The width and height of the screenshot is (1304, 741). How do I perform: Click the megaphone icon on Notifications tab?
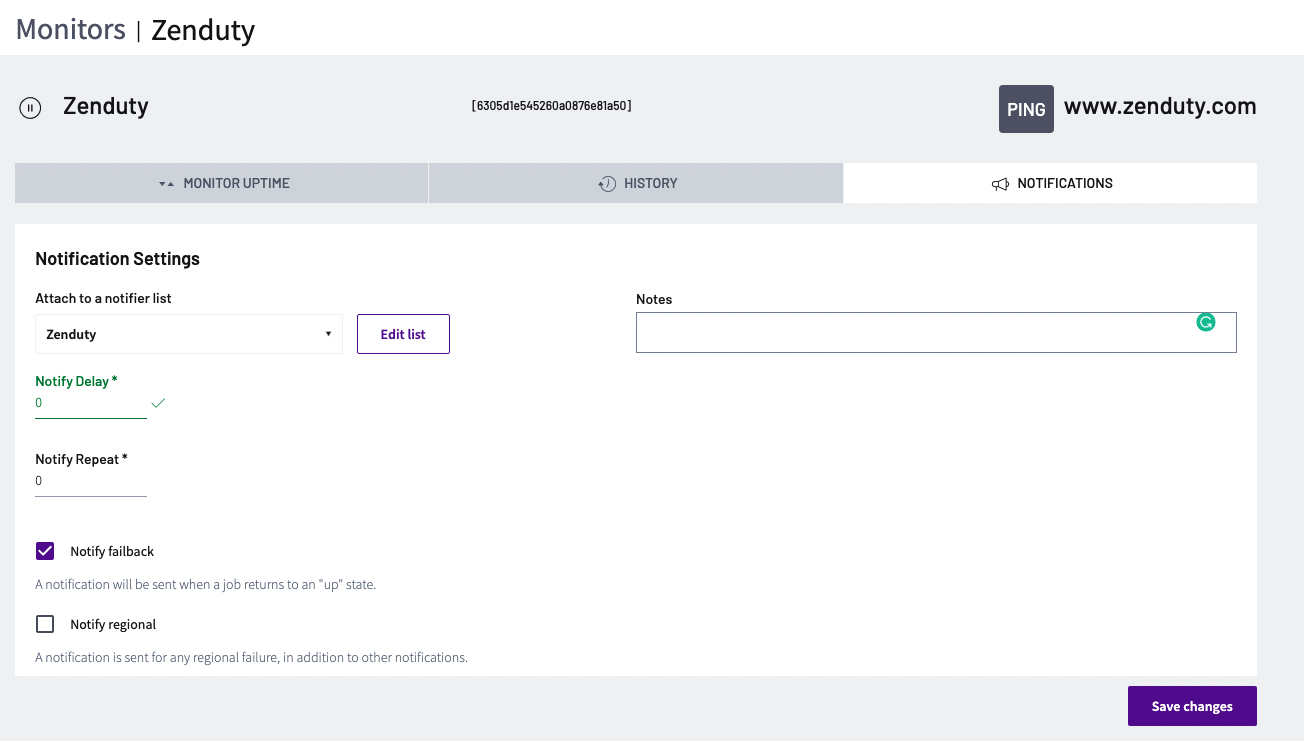pos(1000,184)
